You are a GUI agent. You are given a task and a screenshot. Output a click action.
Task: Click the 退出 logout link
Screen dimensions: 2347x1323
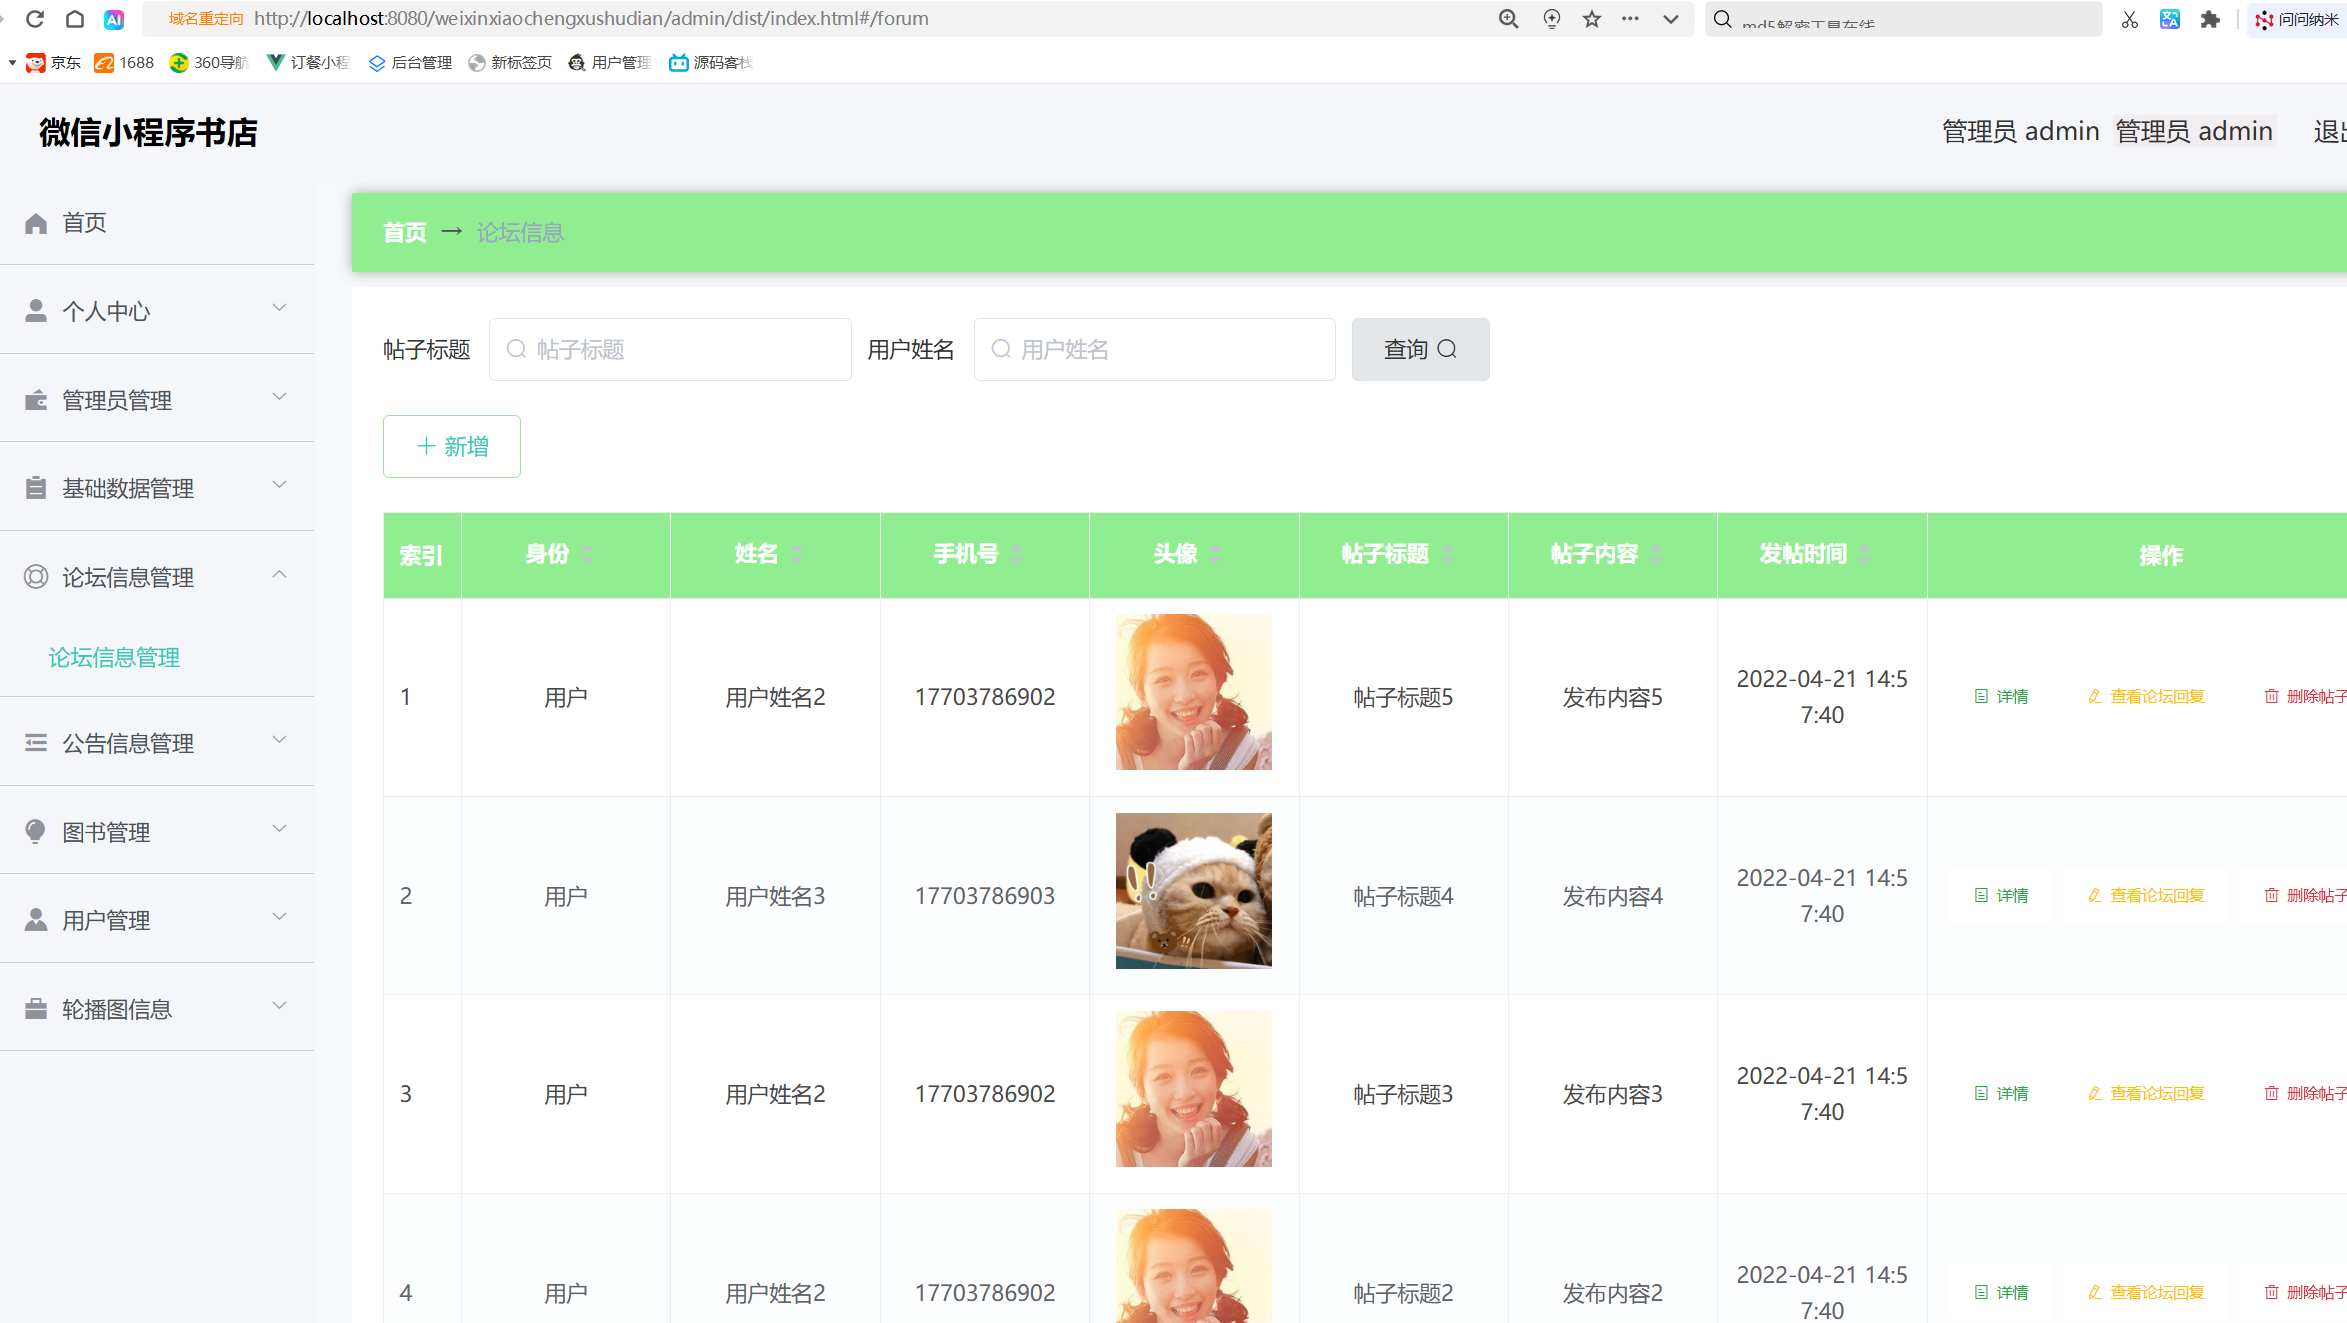coord(2330,130)
